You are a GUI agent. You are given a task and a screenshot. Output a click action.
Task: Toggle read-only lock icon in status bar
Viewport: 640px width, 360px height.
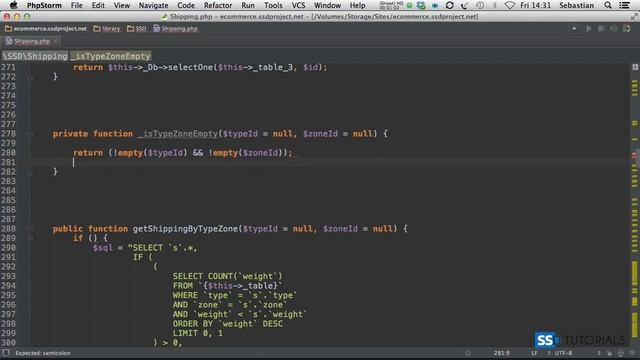(609, 353)
